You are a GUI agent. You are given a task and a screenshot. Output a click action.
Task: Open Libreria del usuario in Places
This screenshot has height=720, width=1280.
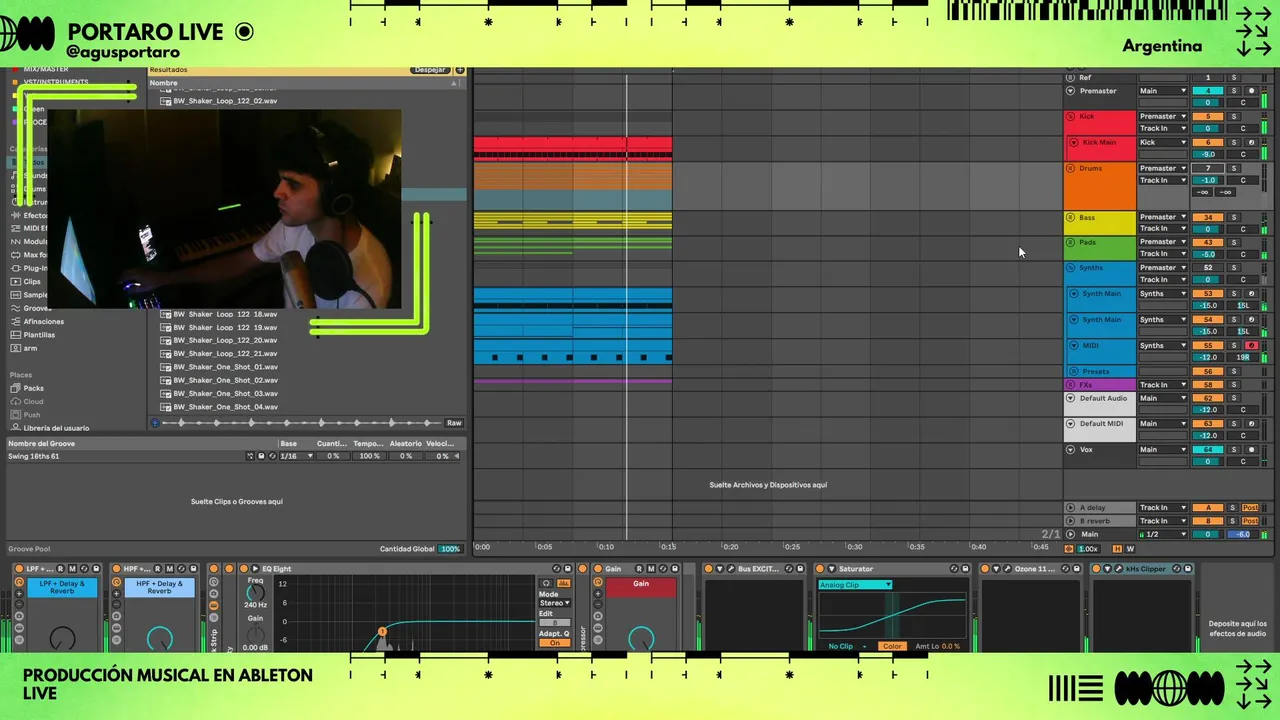point(56,428)
